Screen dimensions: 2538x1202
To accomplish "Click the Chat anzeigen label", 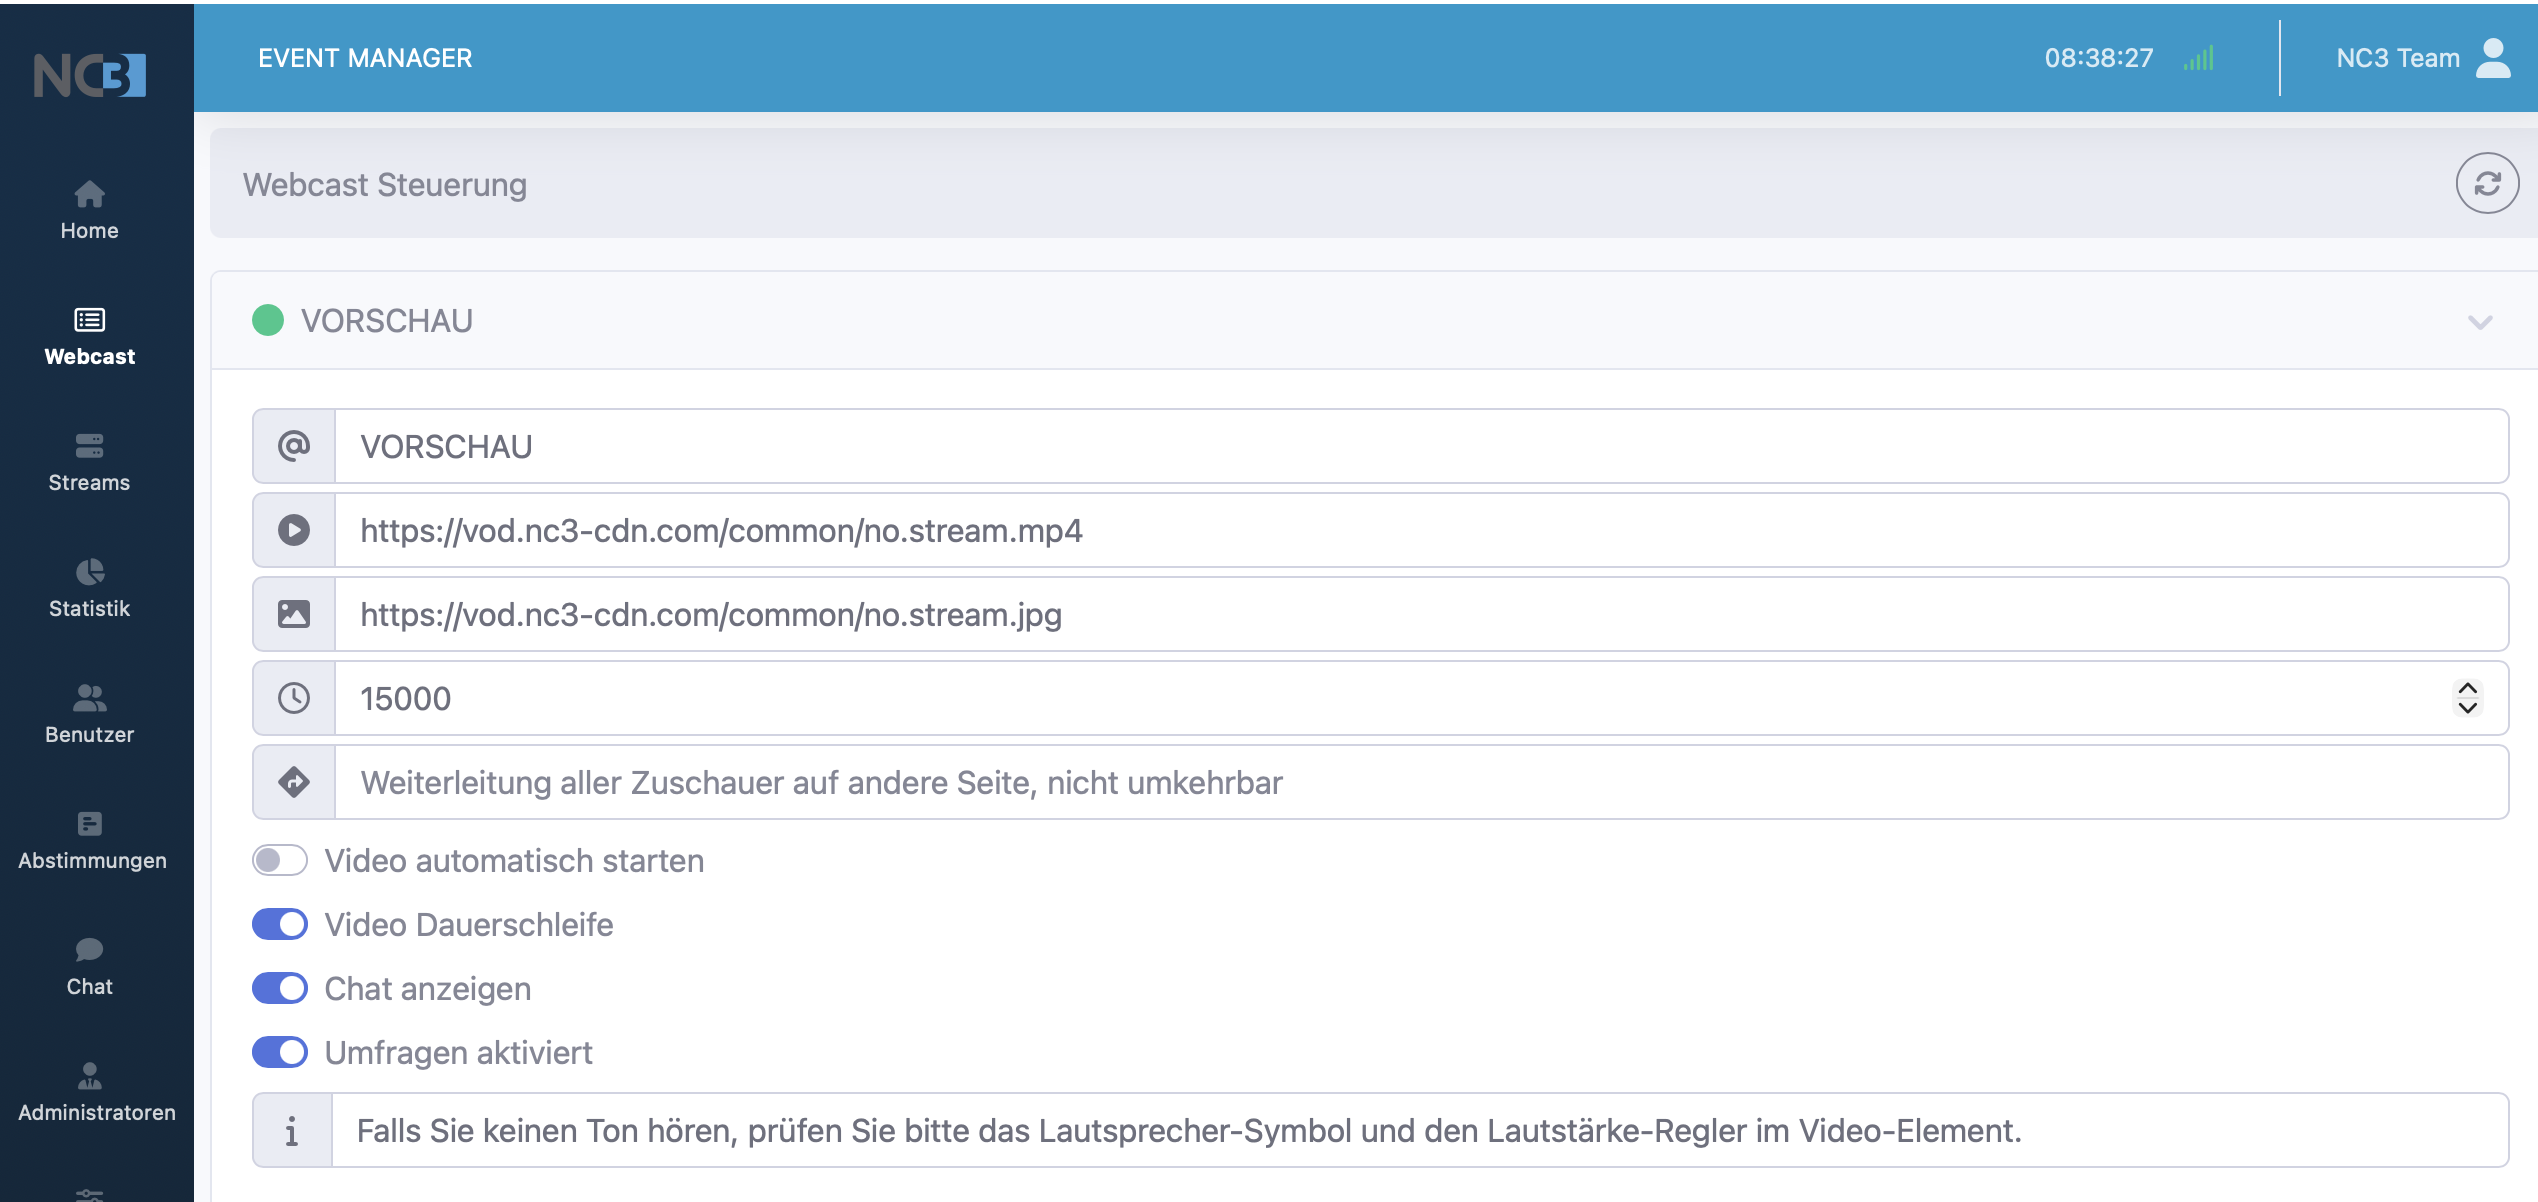I will 428,989.
